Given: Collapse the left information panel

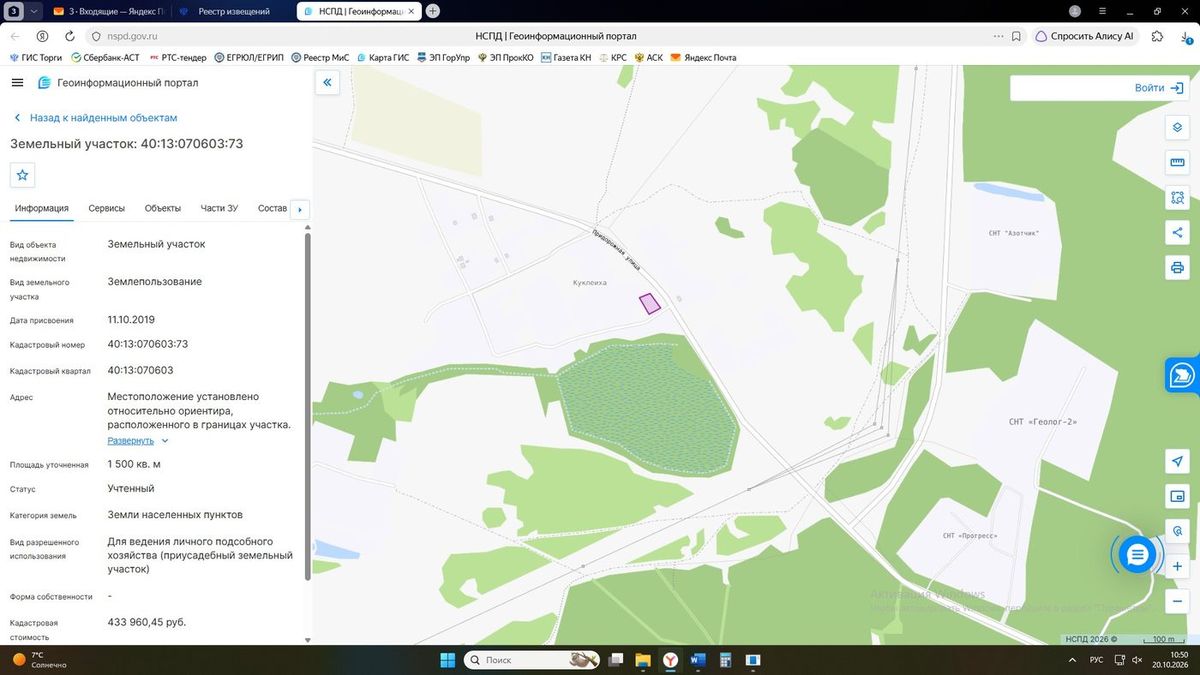Looking at the screenshot, I should click(x=327, y=83).
